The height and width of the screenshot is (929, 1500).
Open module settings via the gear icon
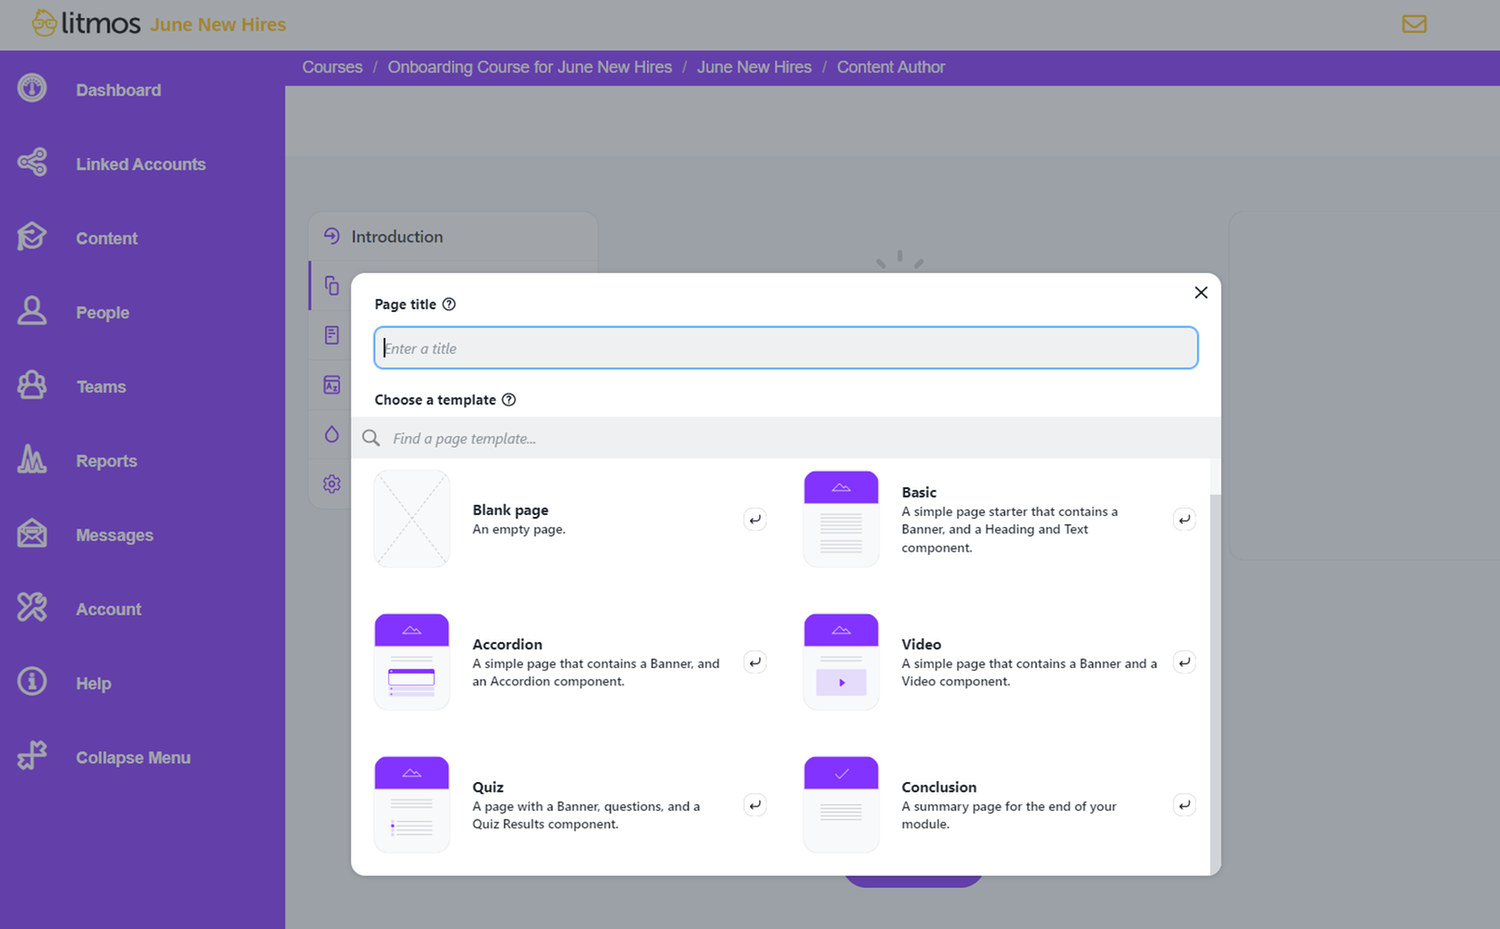click(x=331, y=484)
